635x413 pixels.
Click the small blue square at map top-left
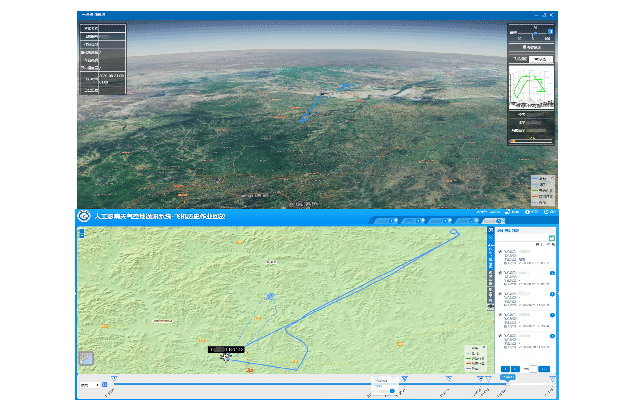(80, 229)
